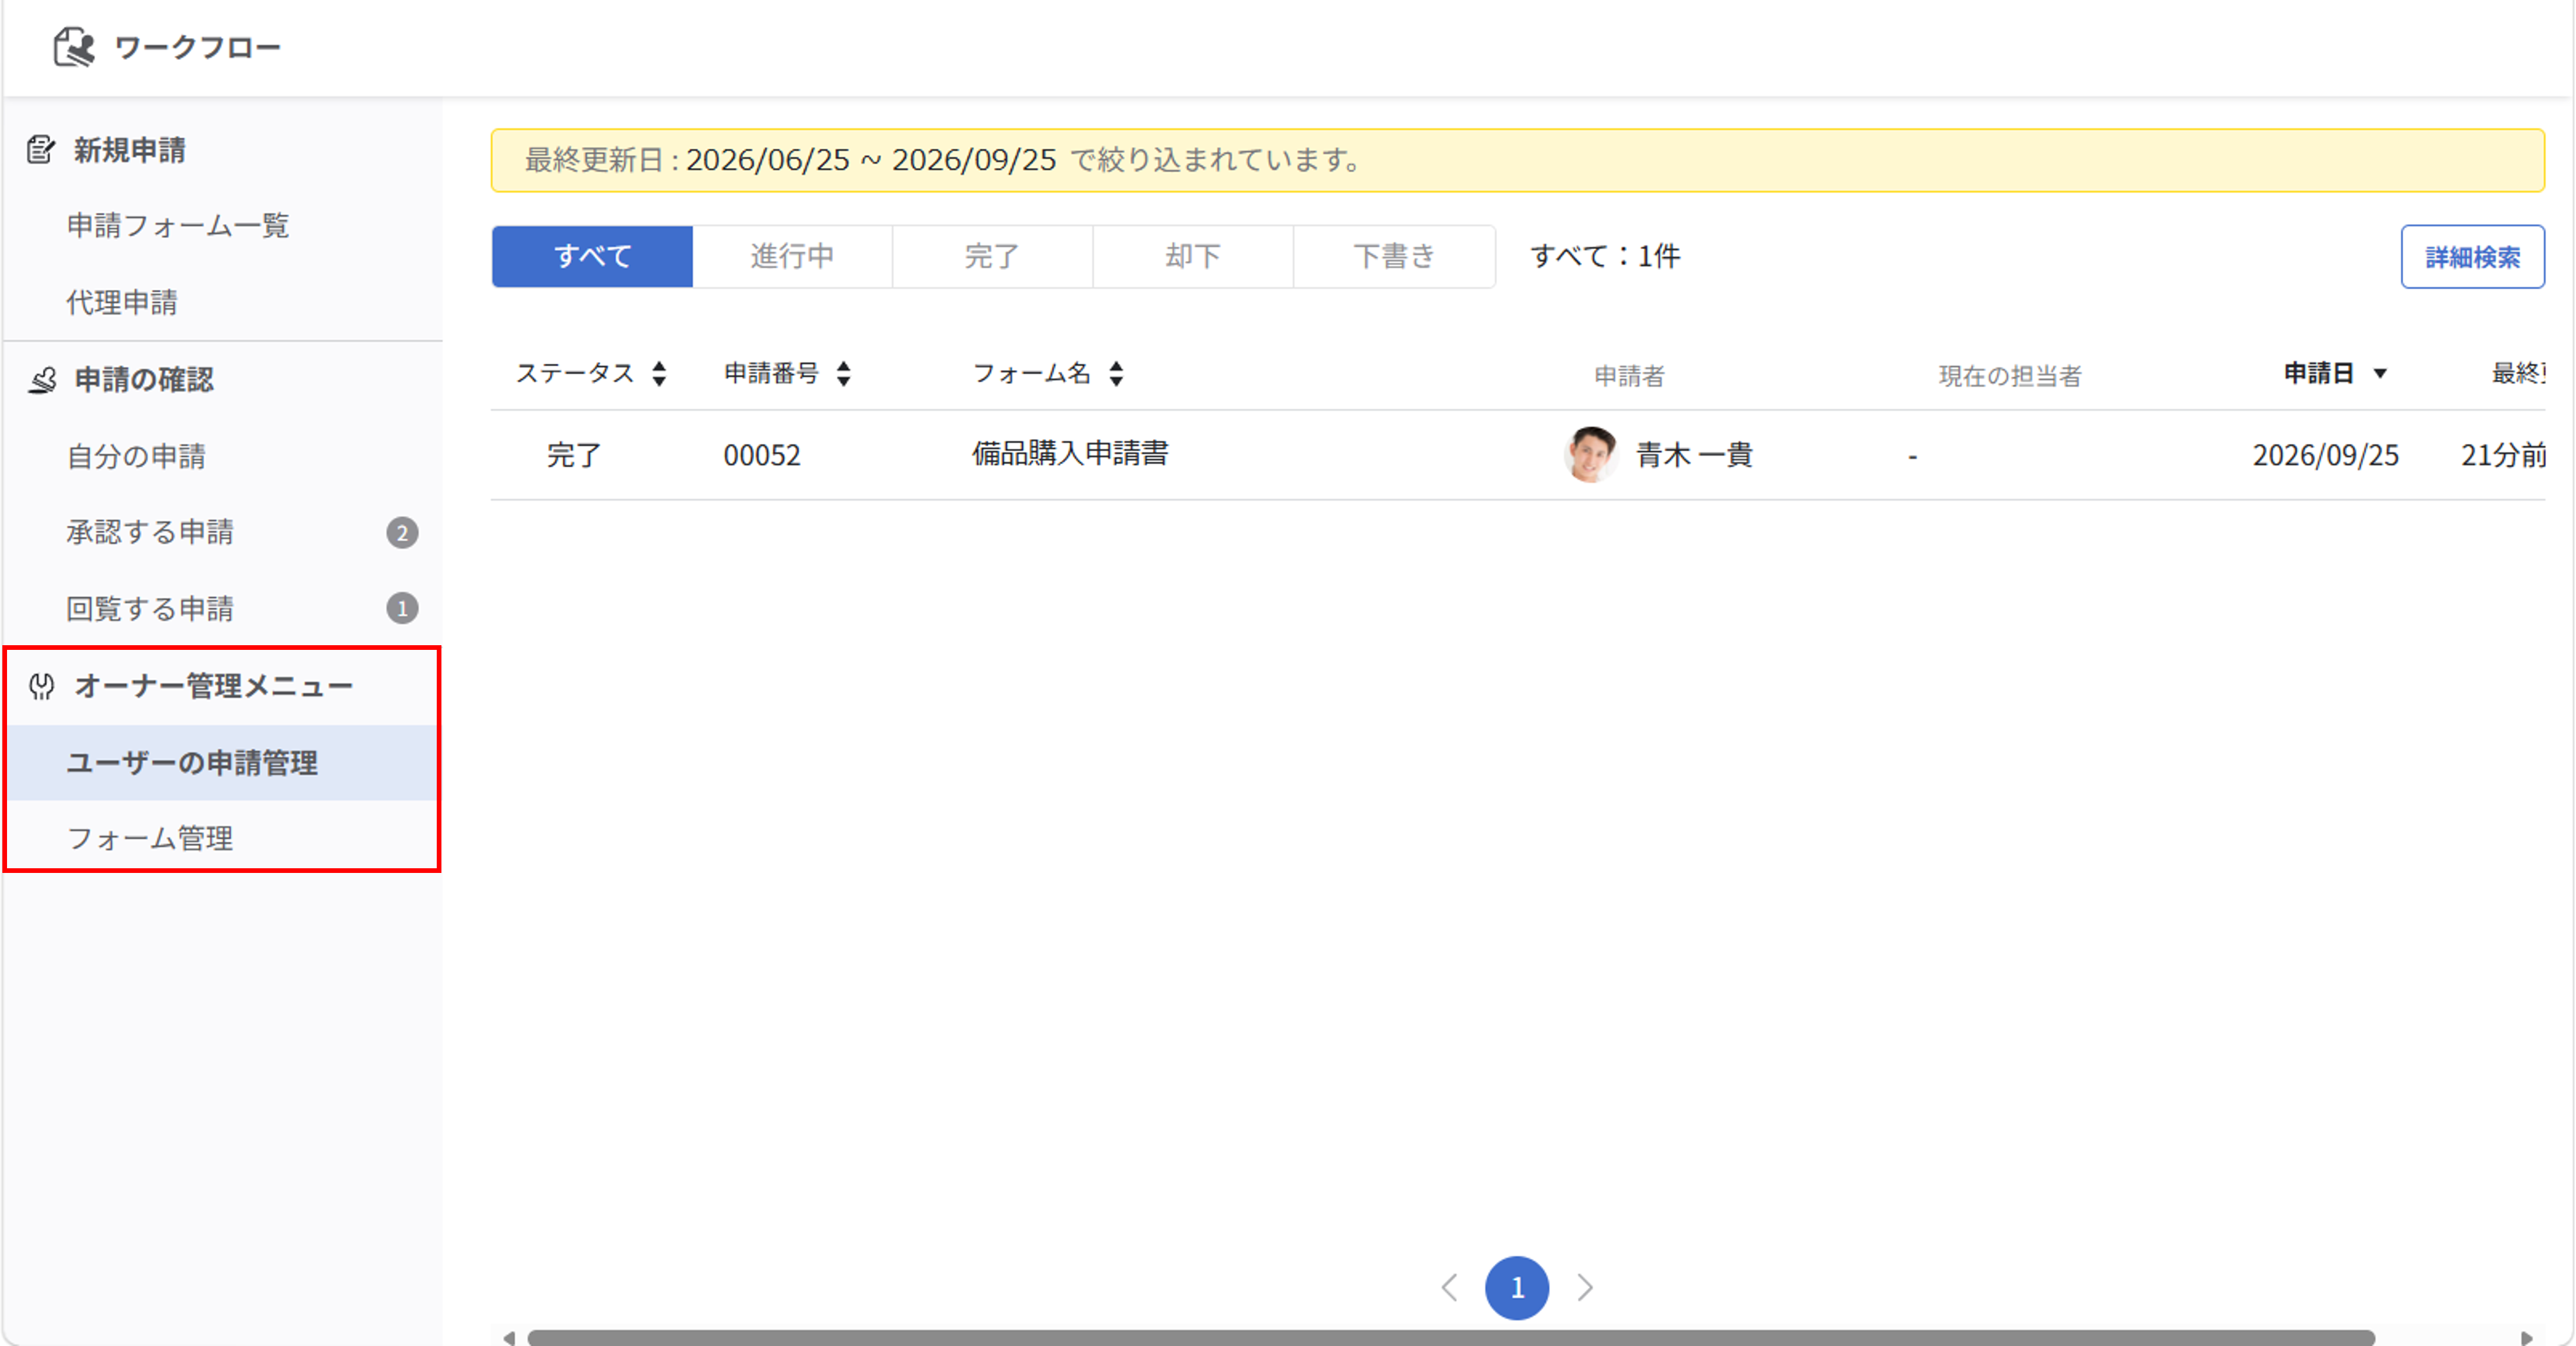
Task: Click the 21分前 last-updated value
Action: point(2503,456)
